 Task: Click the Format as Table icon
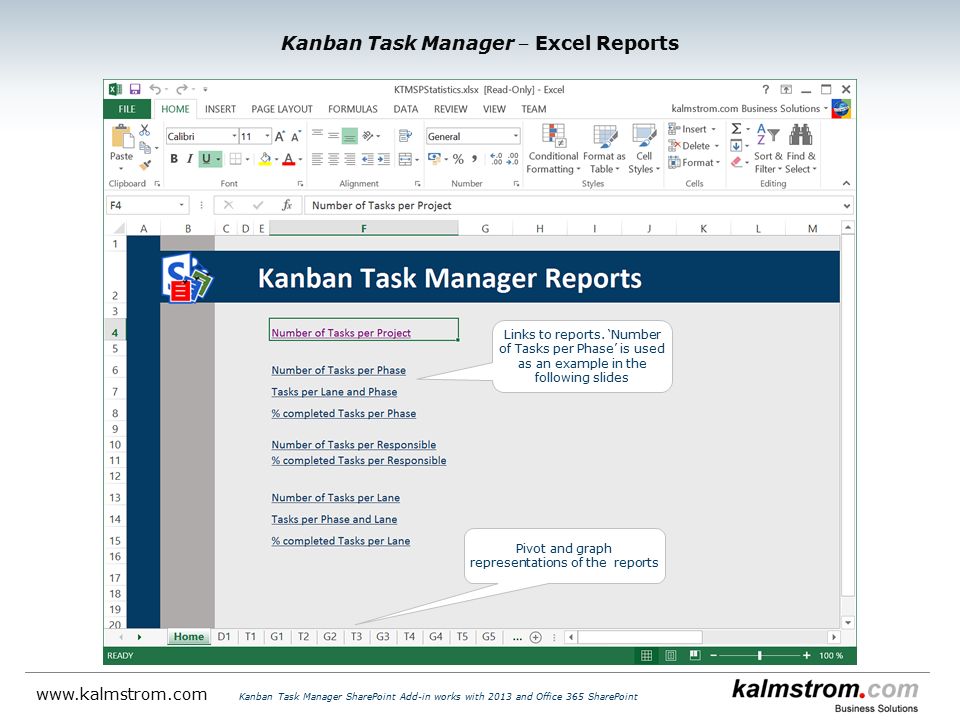[604, 137]
